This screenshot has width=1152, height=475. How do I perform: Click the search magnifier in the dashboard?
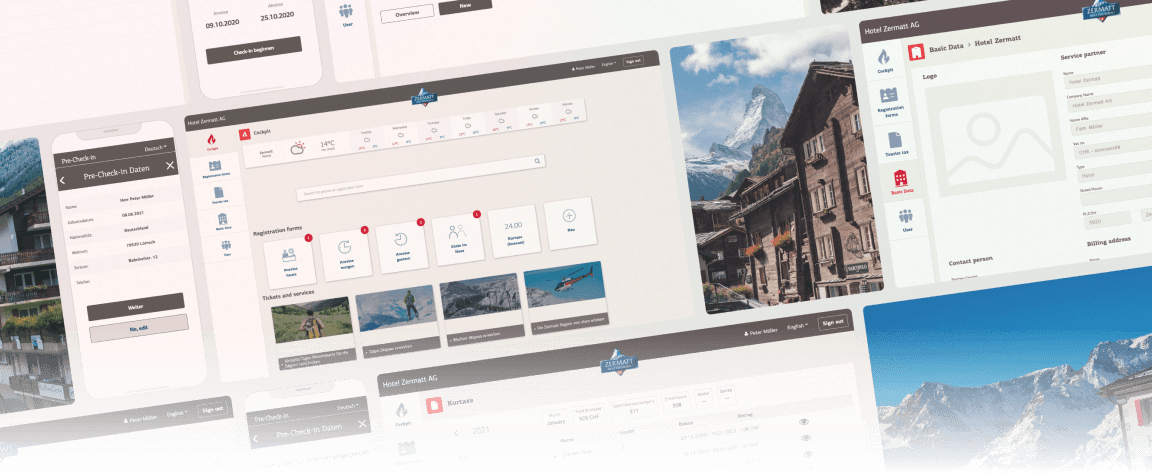tap(537, 160)
